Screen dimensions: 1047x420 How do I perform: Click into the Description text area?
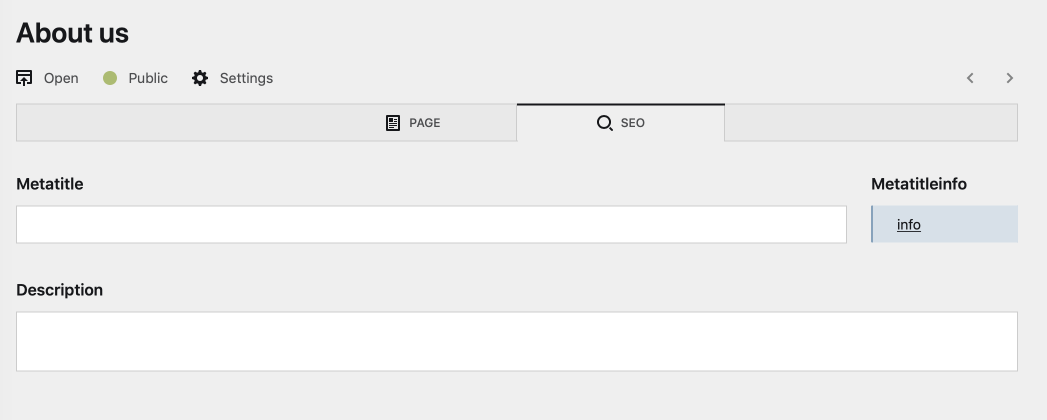pos(516,341)
